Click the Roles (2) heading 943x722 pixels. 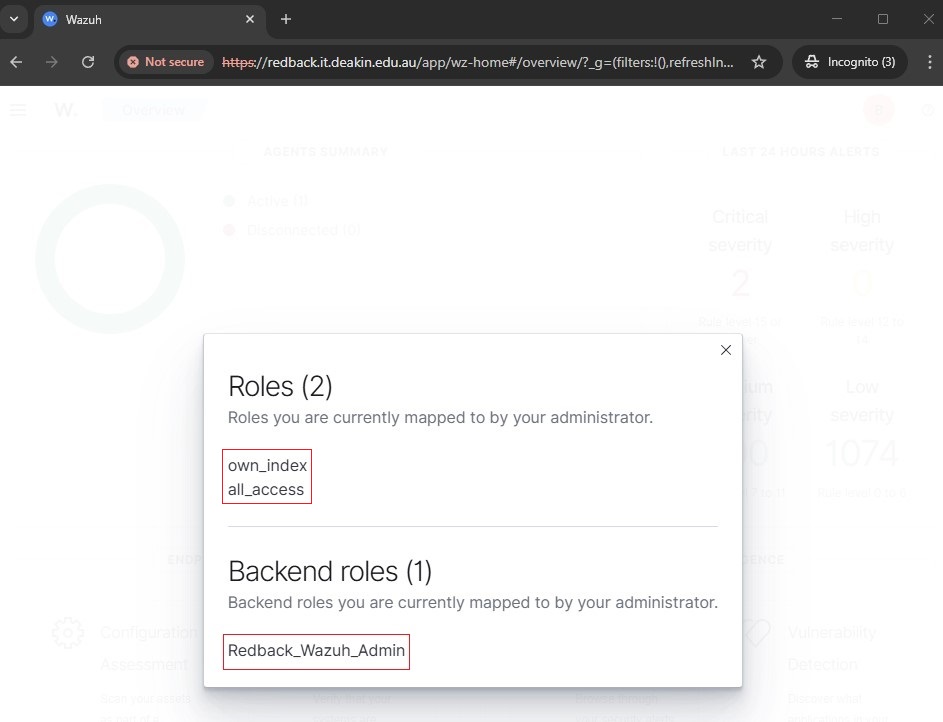(280, 387)
